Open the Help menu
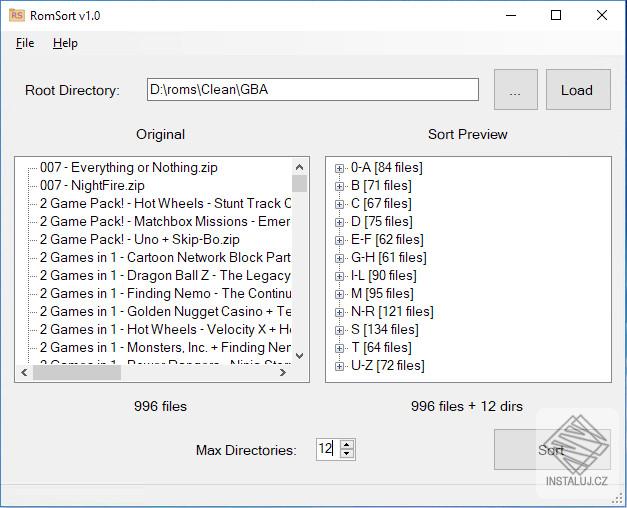627x508 pixels. (65, 43)
